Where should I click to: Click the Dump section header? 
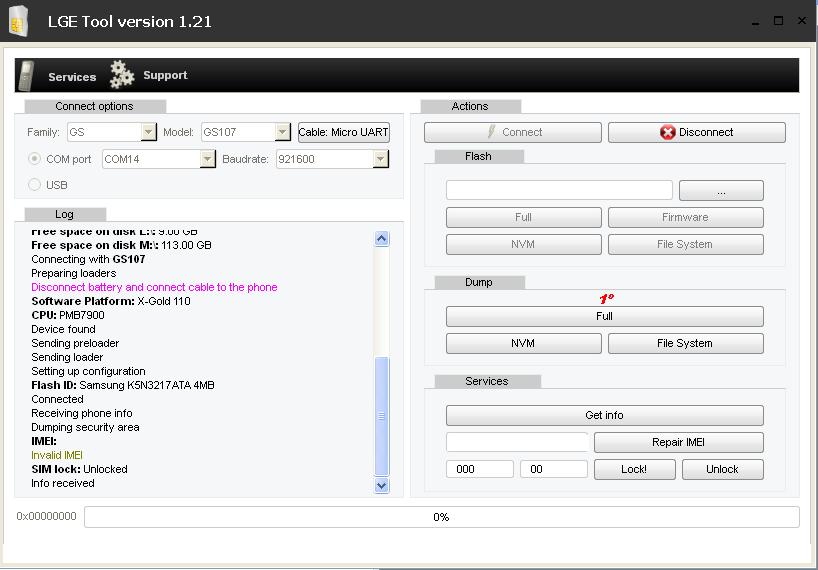tap(479, 282)
